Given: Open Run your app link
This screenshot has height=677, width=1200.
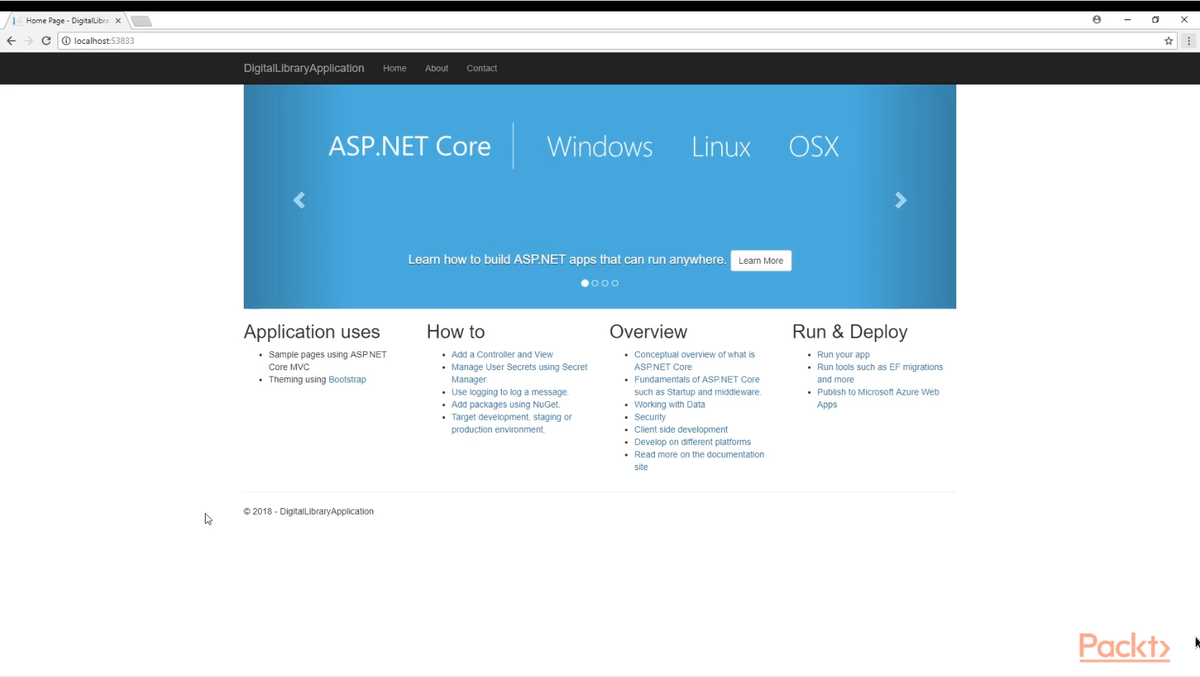Looking at the screenshot, I should (x=843, y=354).
